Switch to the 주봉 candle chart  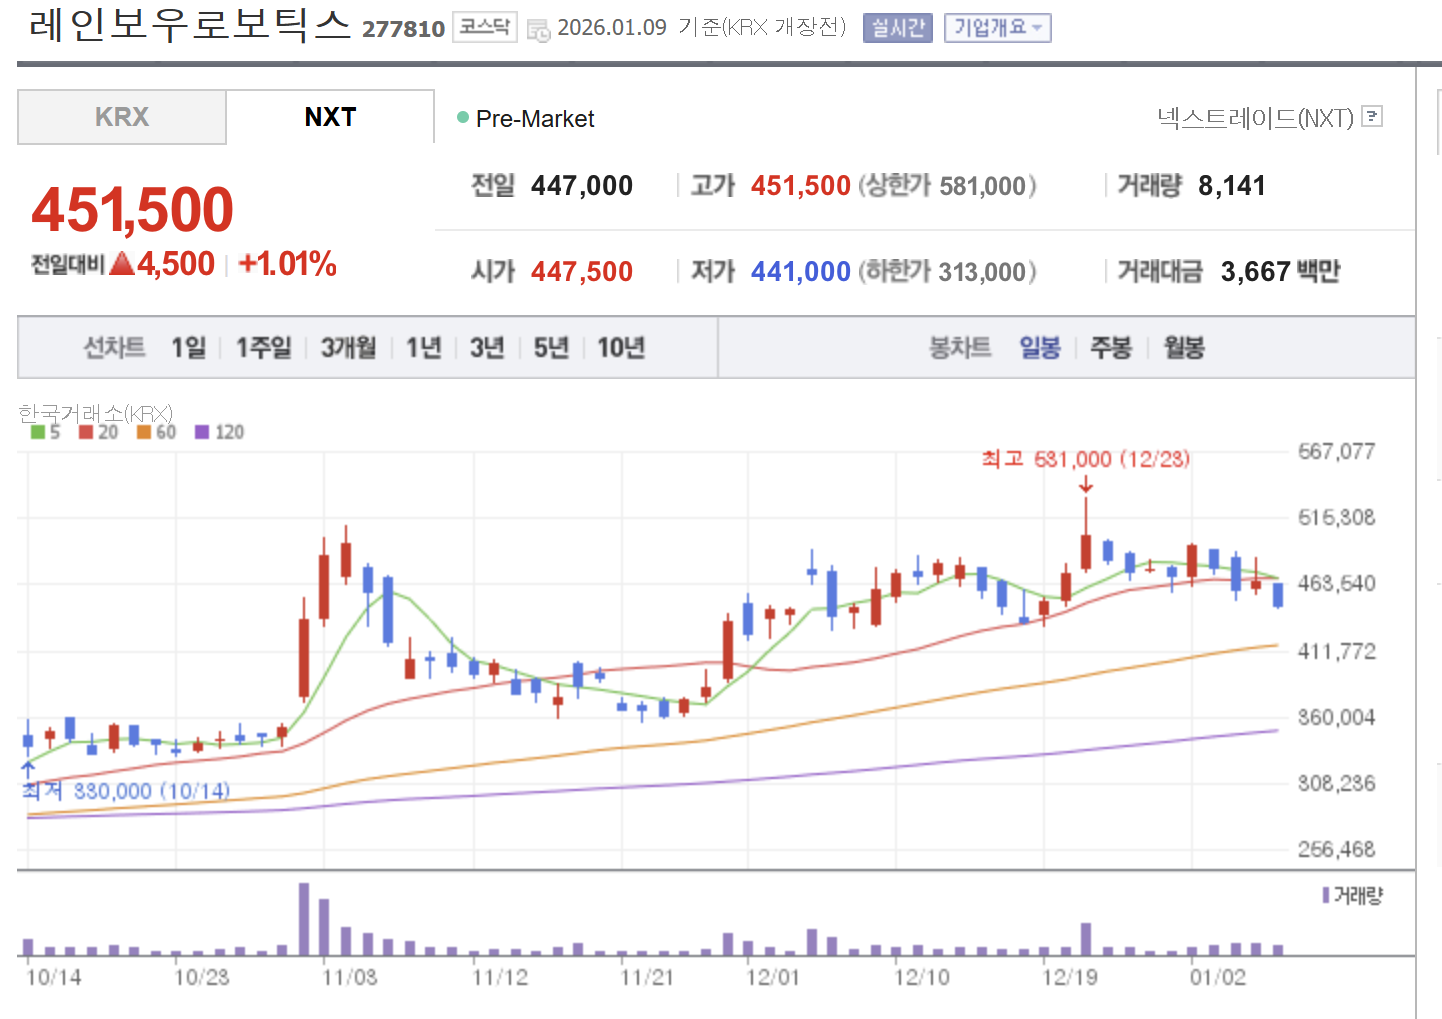point(1111,347)
